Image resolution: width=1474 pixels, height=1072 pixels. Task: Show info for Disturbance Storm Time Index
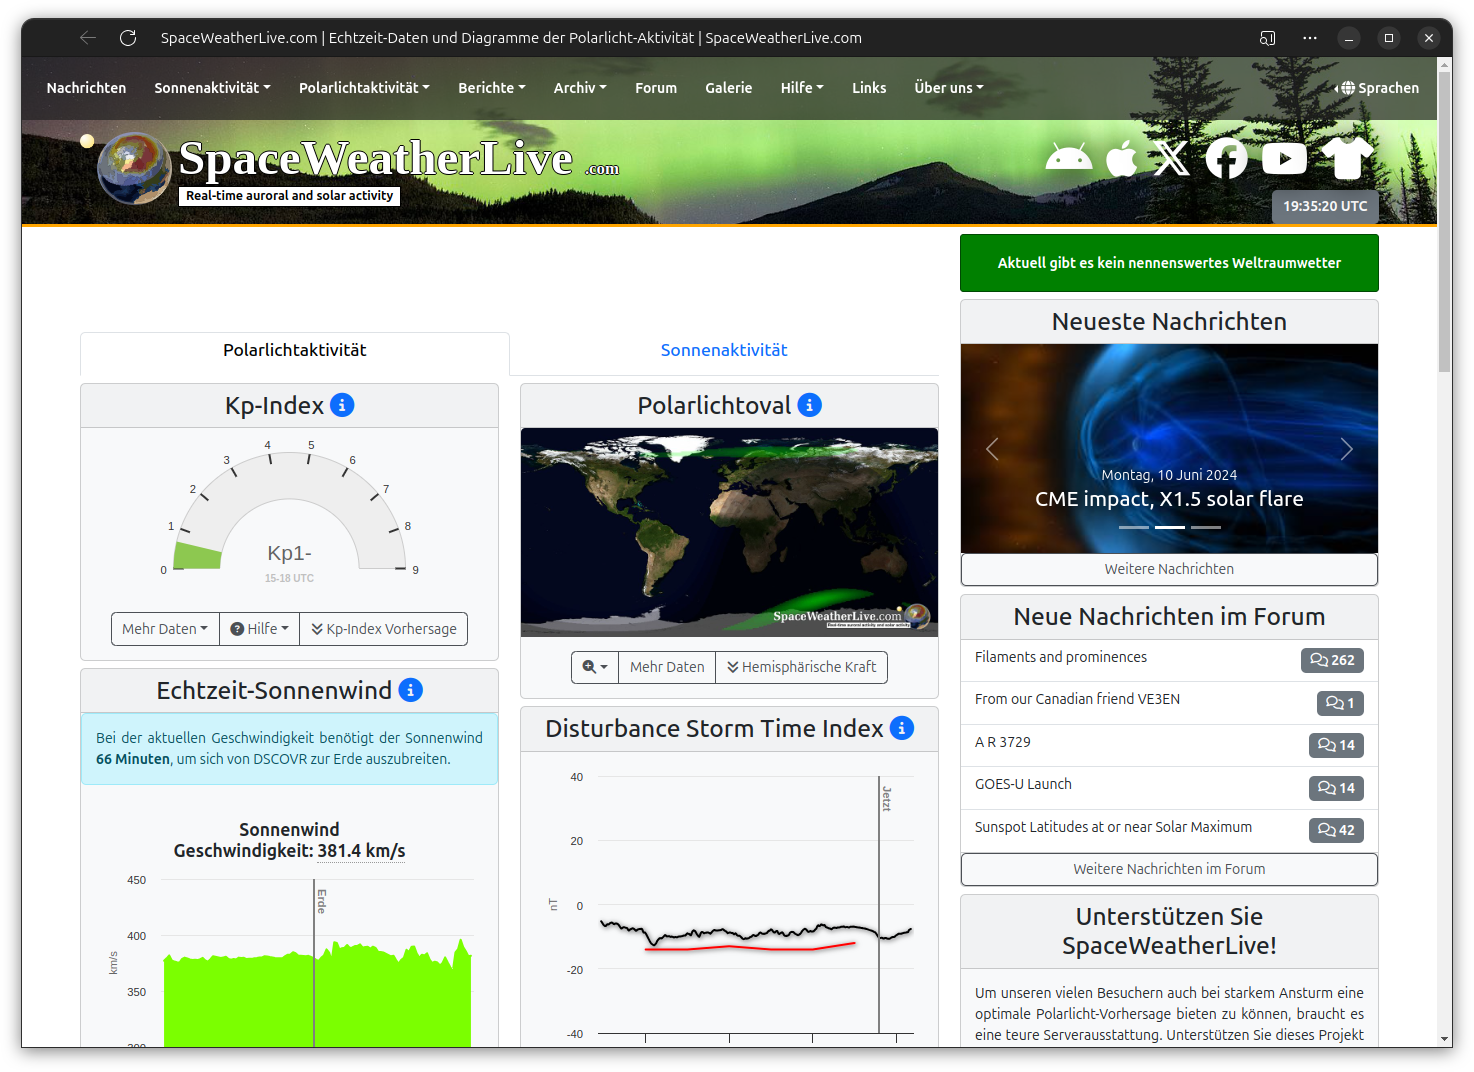[x=902, y=728]
